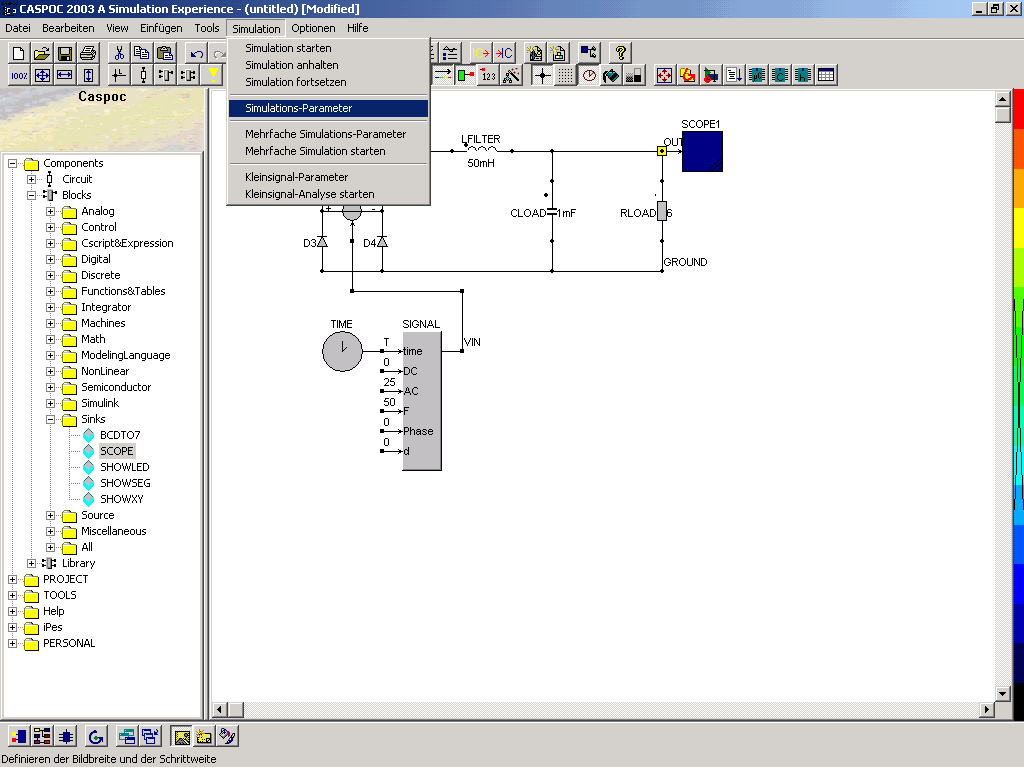Screen dimensions: 1024x768
Task: Toggle the background picture button in the bottom toolbar
Action: (182, 736)
